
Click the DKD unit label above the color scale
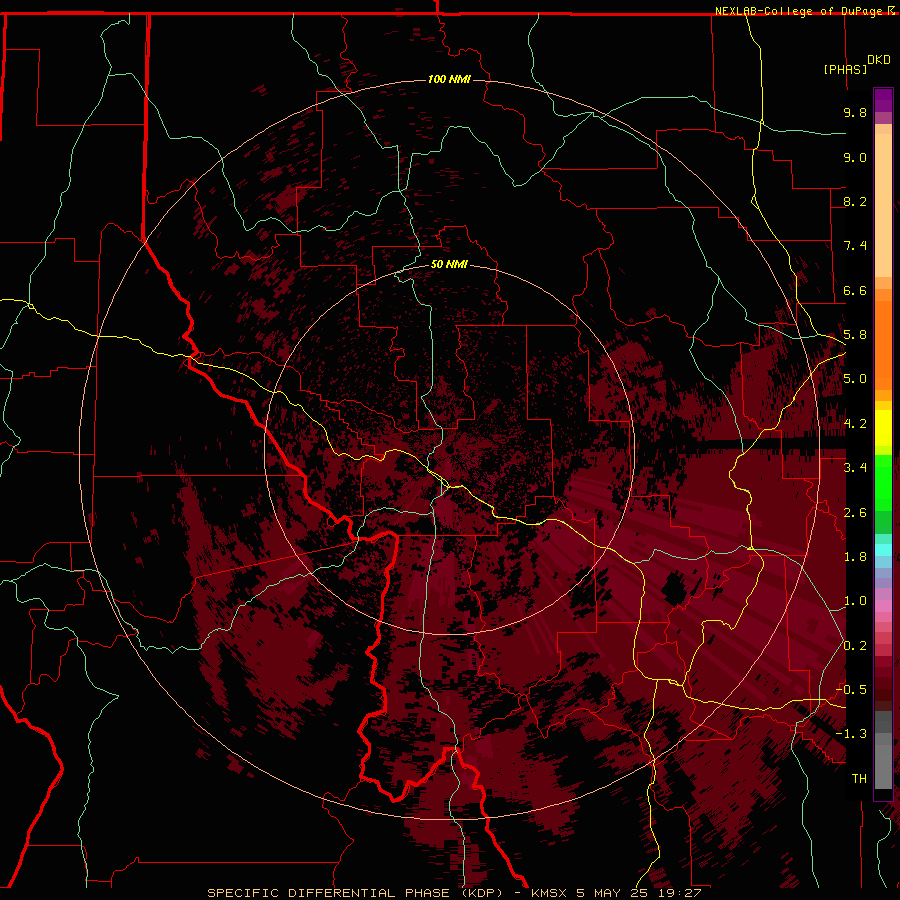[879, 60]
